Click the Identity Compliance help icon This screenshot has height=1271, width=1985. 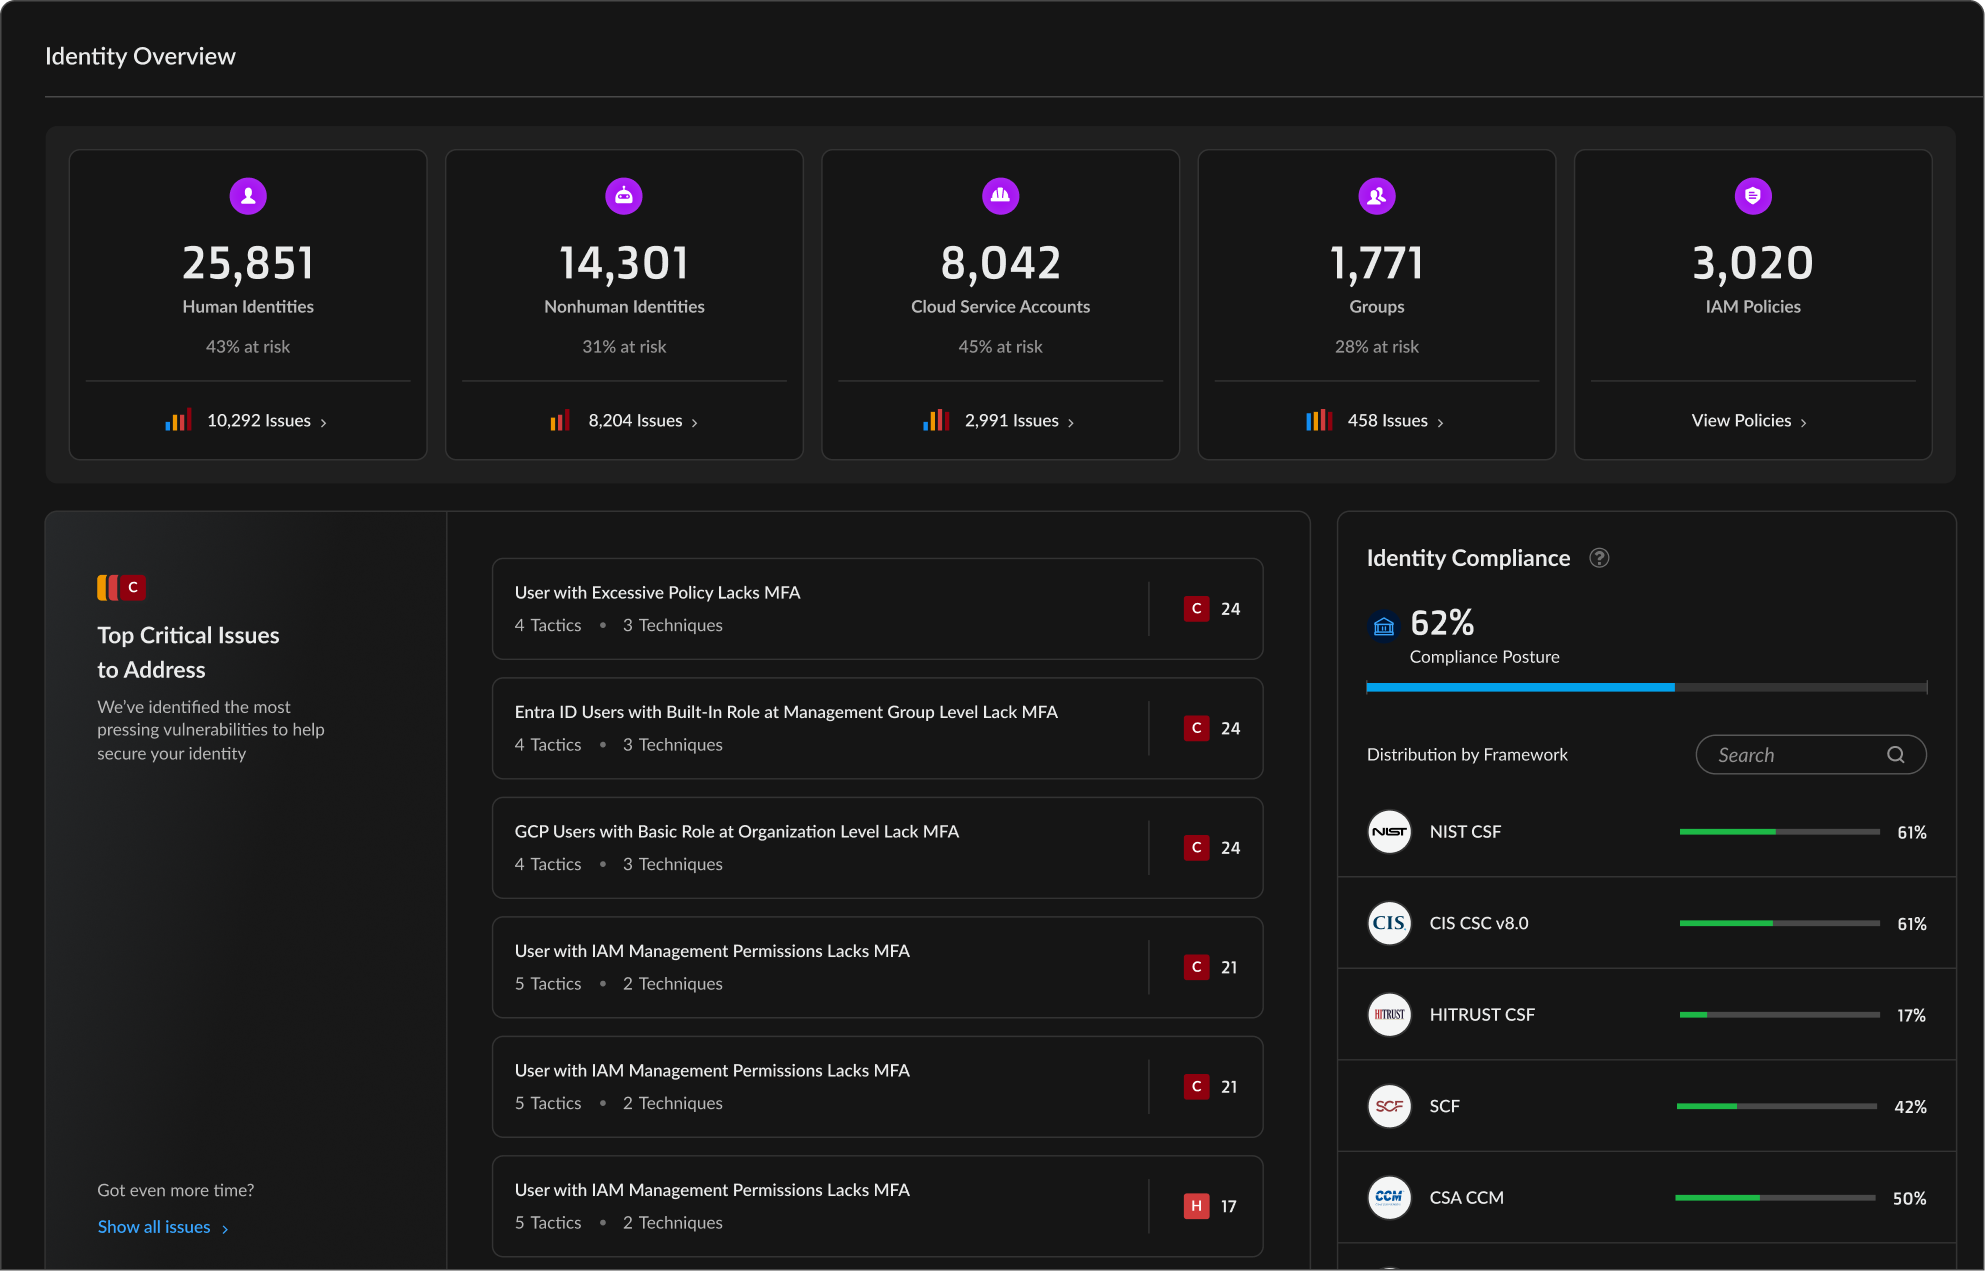click(x=1599, y=558)
